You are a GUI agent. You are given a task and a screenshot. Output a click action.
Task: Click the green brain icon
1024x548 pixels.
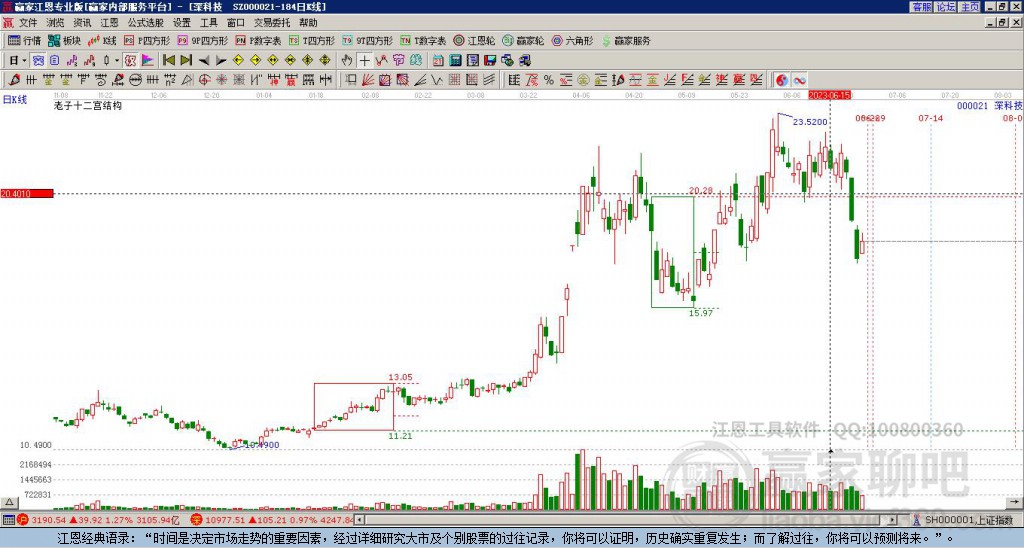coord(416,60)
